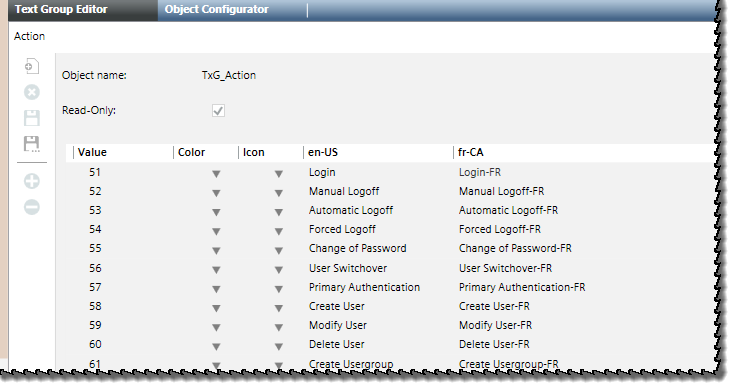Click the Add row plus icon
Viewport: 737px width, 391px height.
point(31,181)
